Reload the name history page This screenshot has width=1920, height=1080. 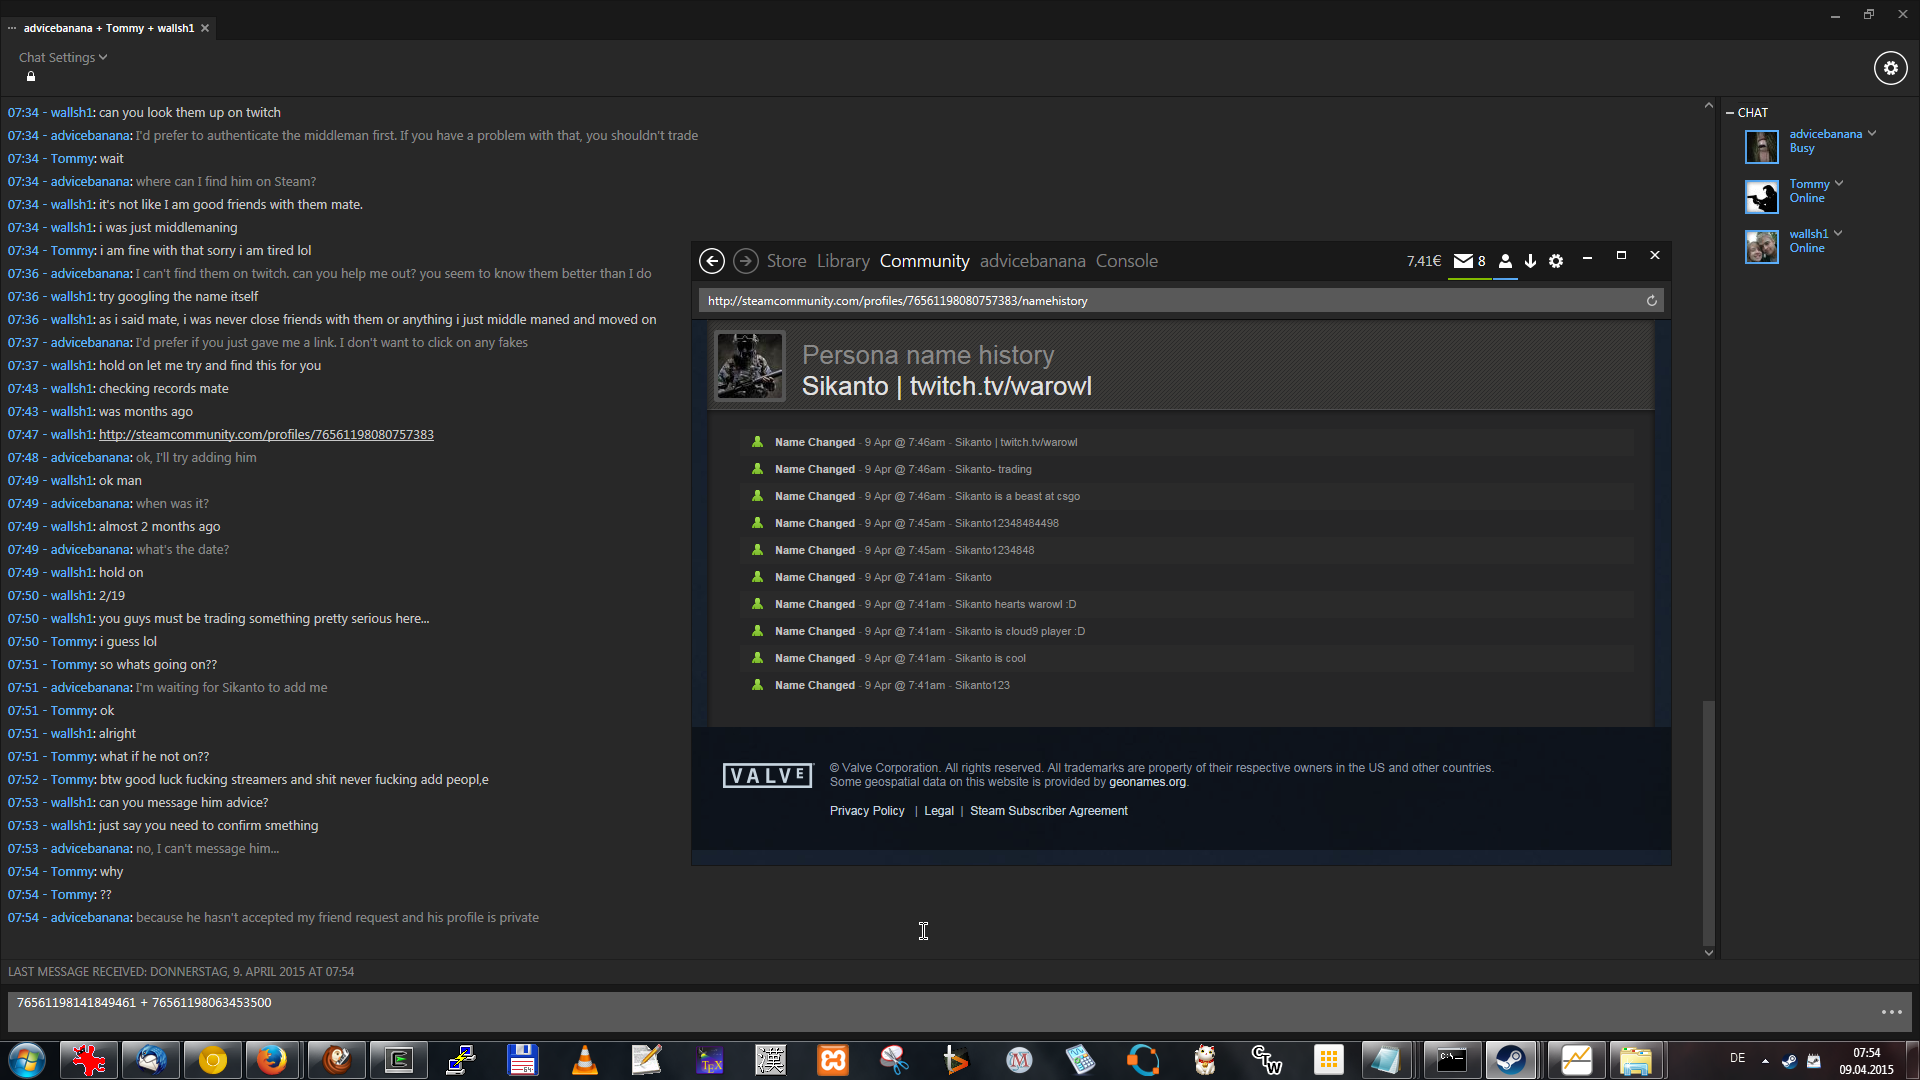coord(1651,300)
